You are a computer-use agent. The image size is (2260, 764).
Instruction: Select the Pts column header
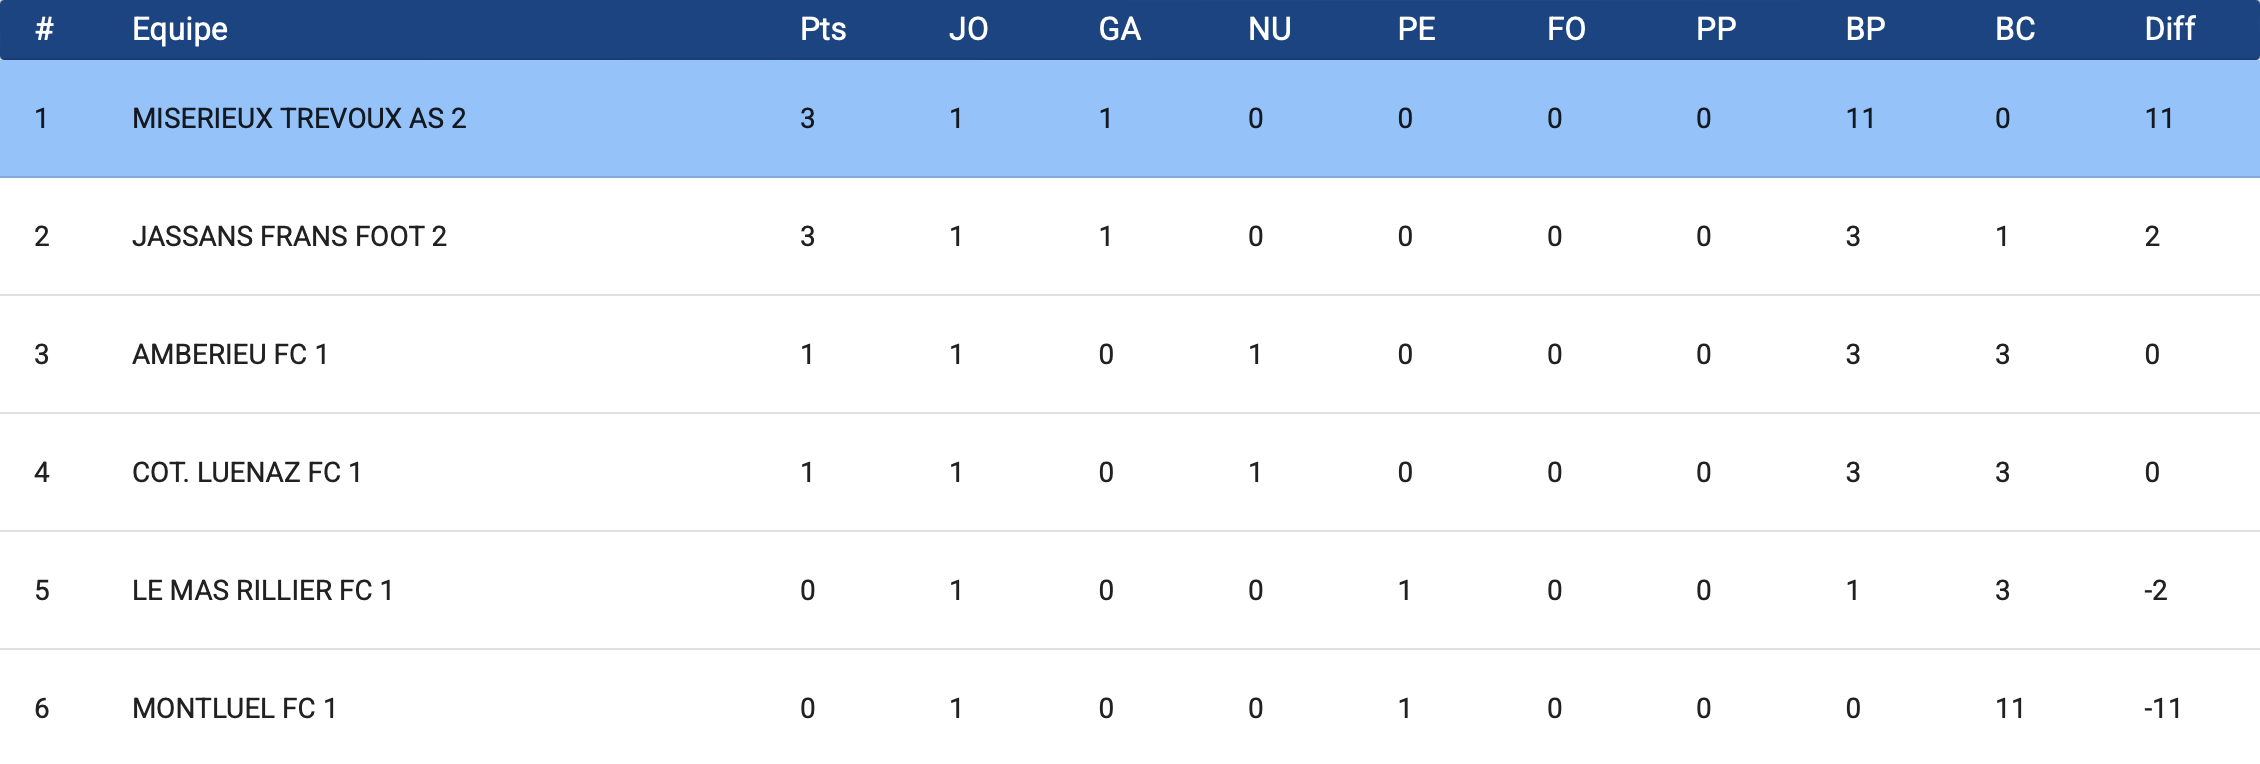click(823, 29)
